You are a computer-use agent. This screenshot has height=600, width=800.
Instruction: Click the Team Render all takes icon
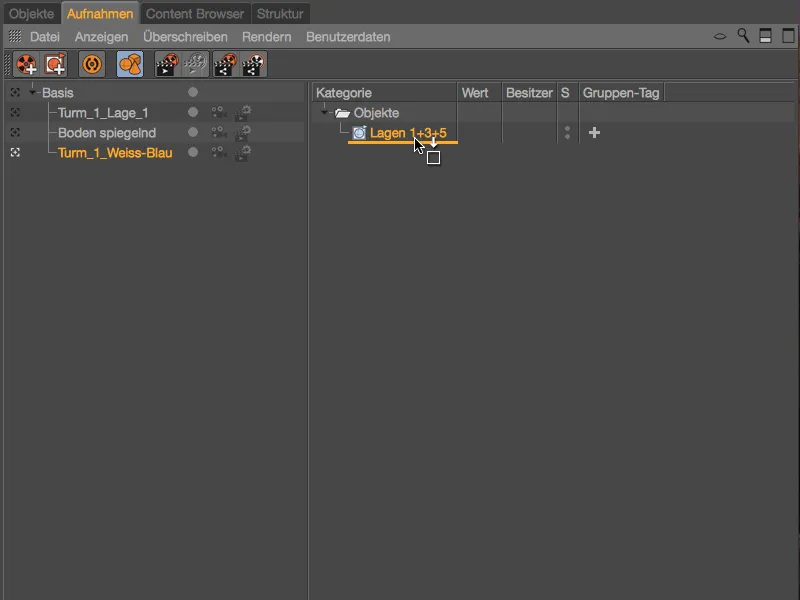click(254, 64)
